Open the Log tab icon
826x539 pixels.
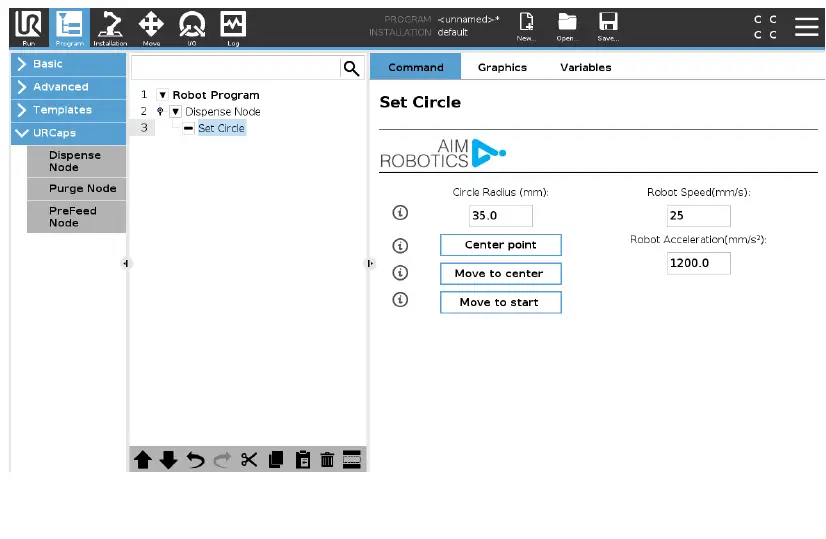[233, 28]
